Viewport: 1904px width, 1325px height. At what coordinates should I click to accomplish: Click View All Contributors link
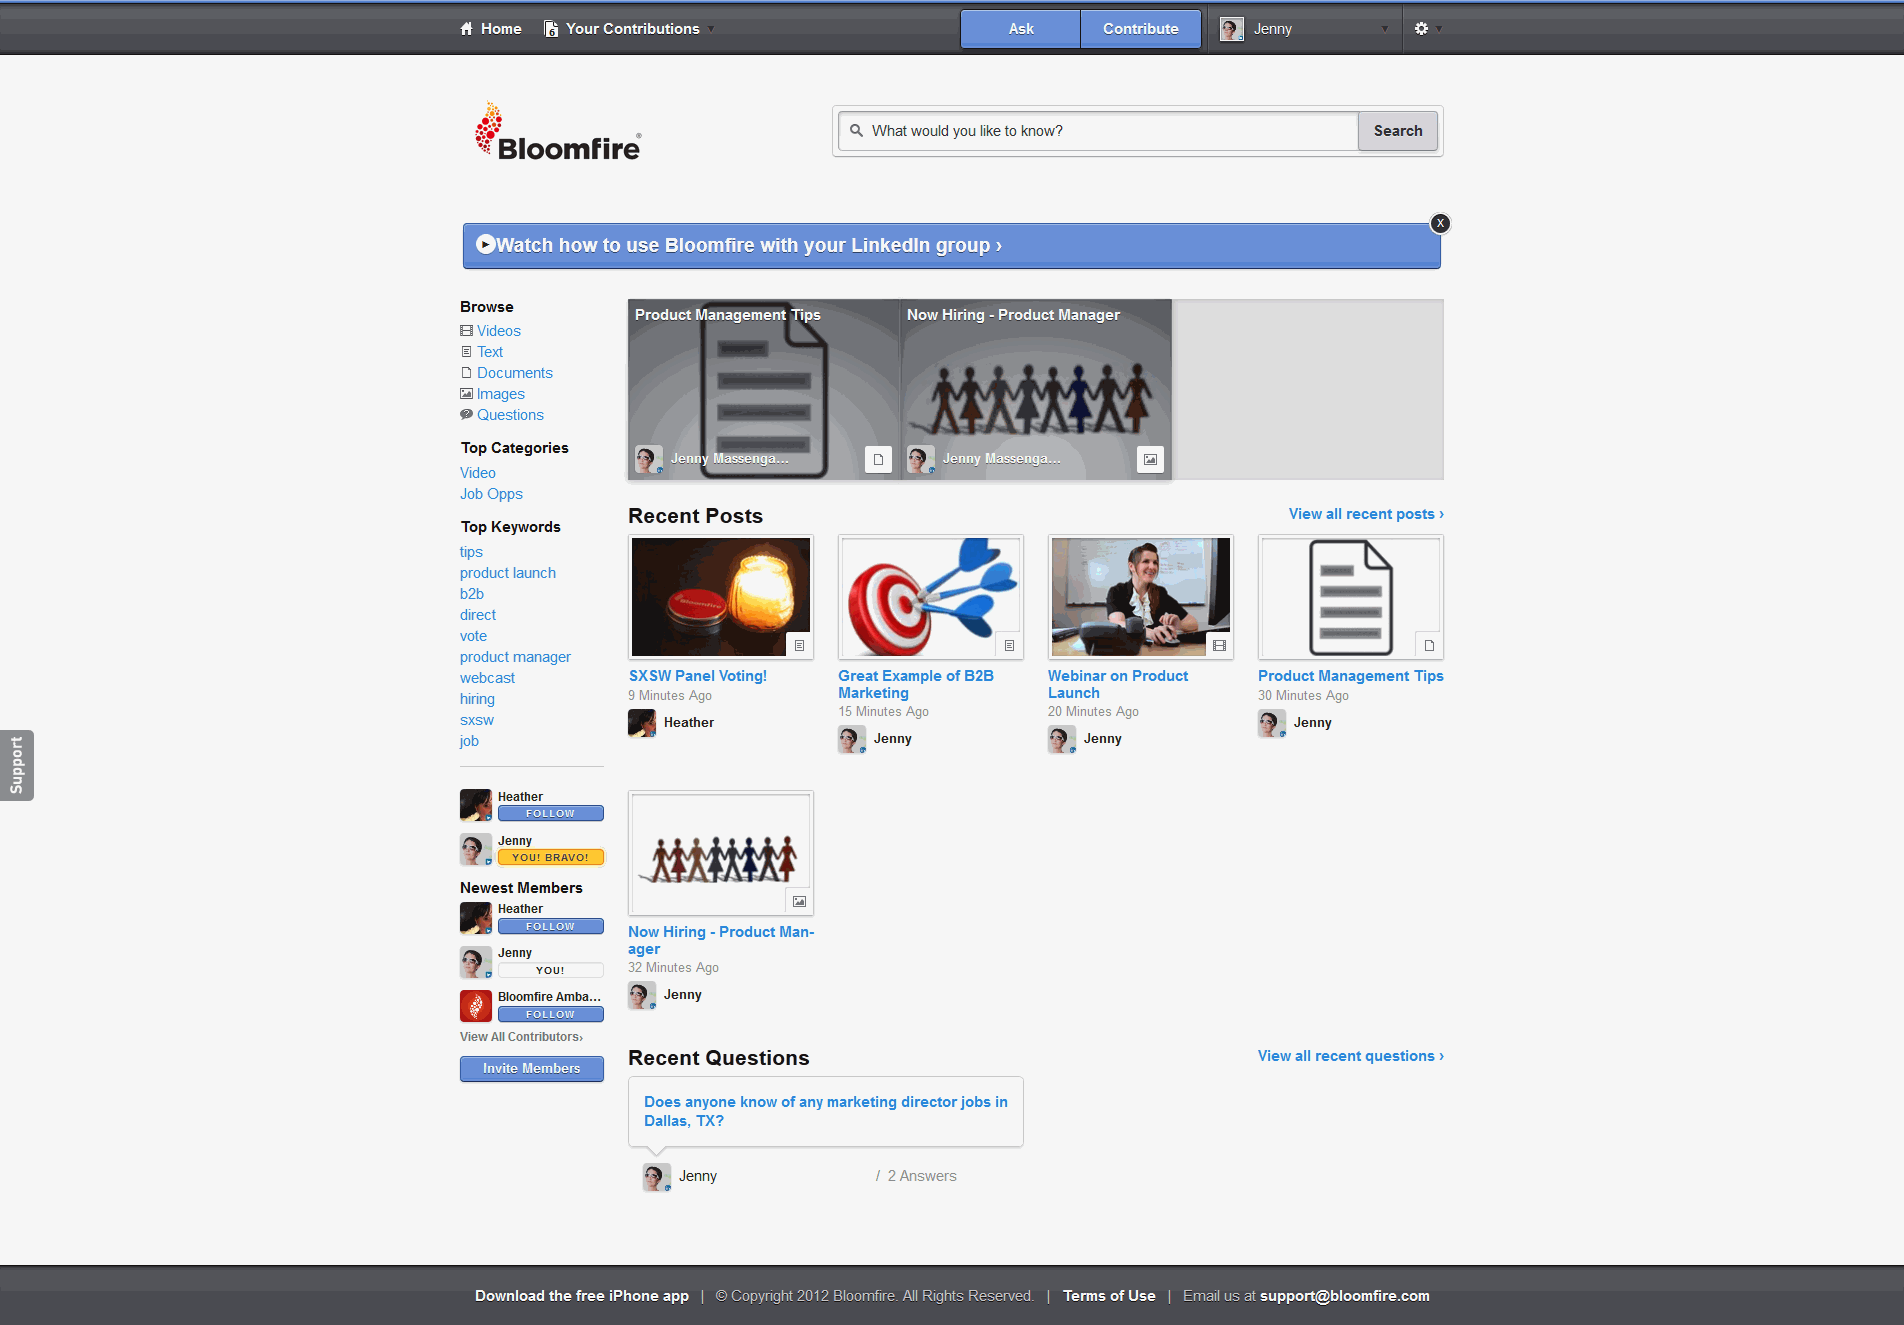coord(521,1037)
